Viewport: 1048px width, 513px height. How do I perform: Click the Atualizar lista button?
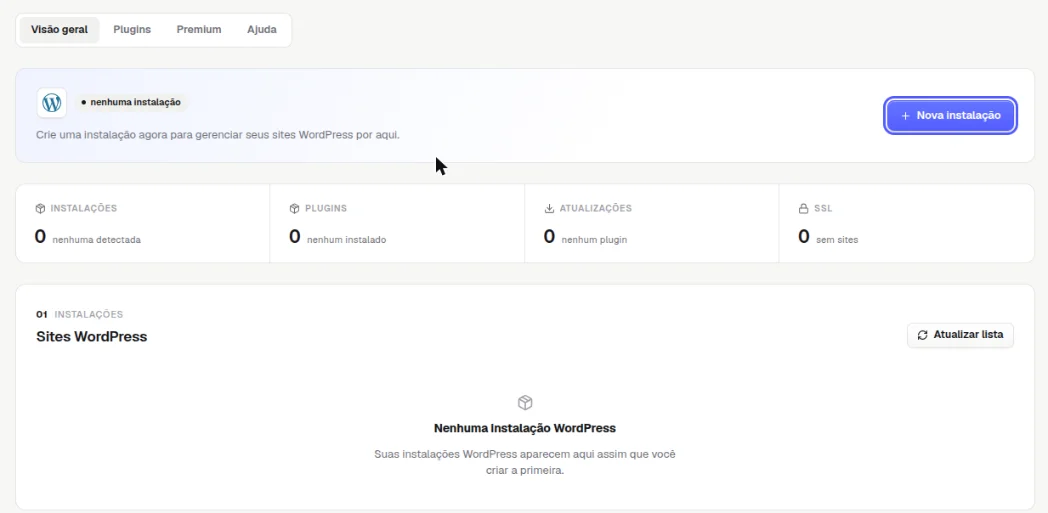coord(960,335)
